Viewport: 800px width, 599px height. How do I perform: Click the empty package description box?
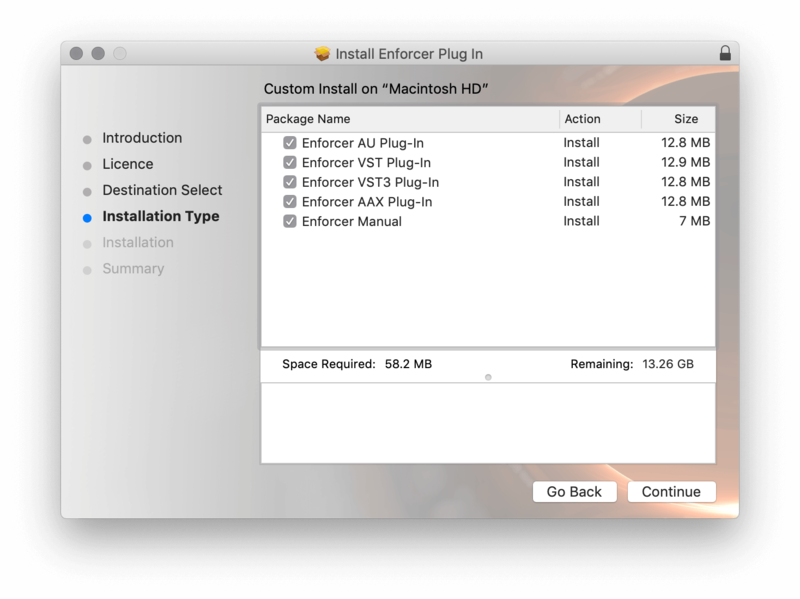[x=488, y=422]
